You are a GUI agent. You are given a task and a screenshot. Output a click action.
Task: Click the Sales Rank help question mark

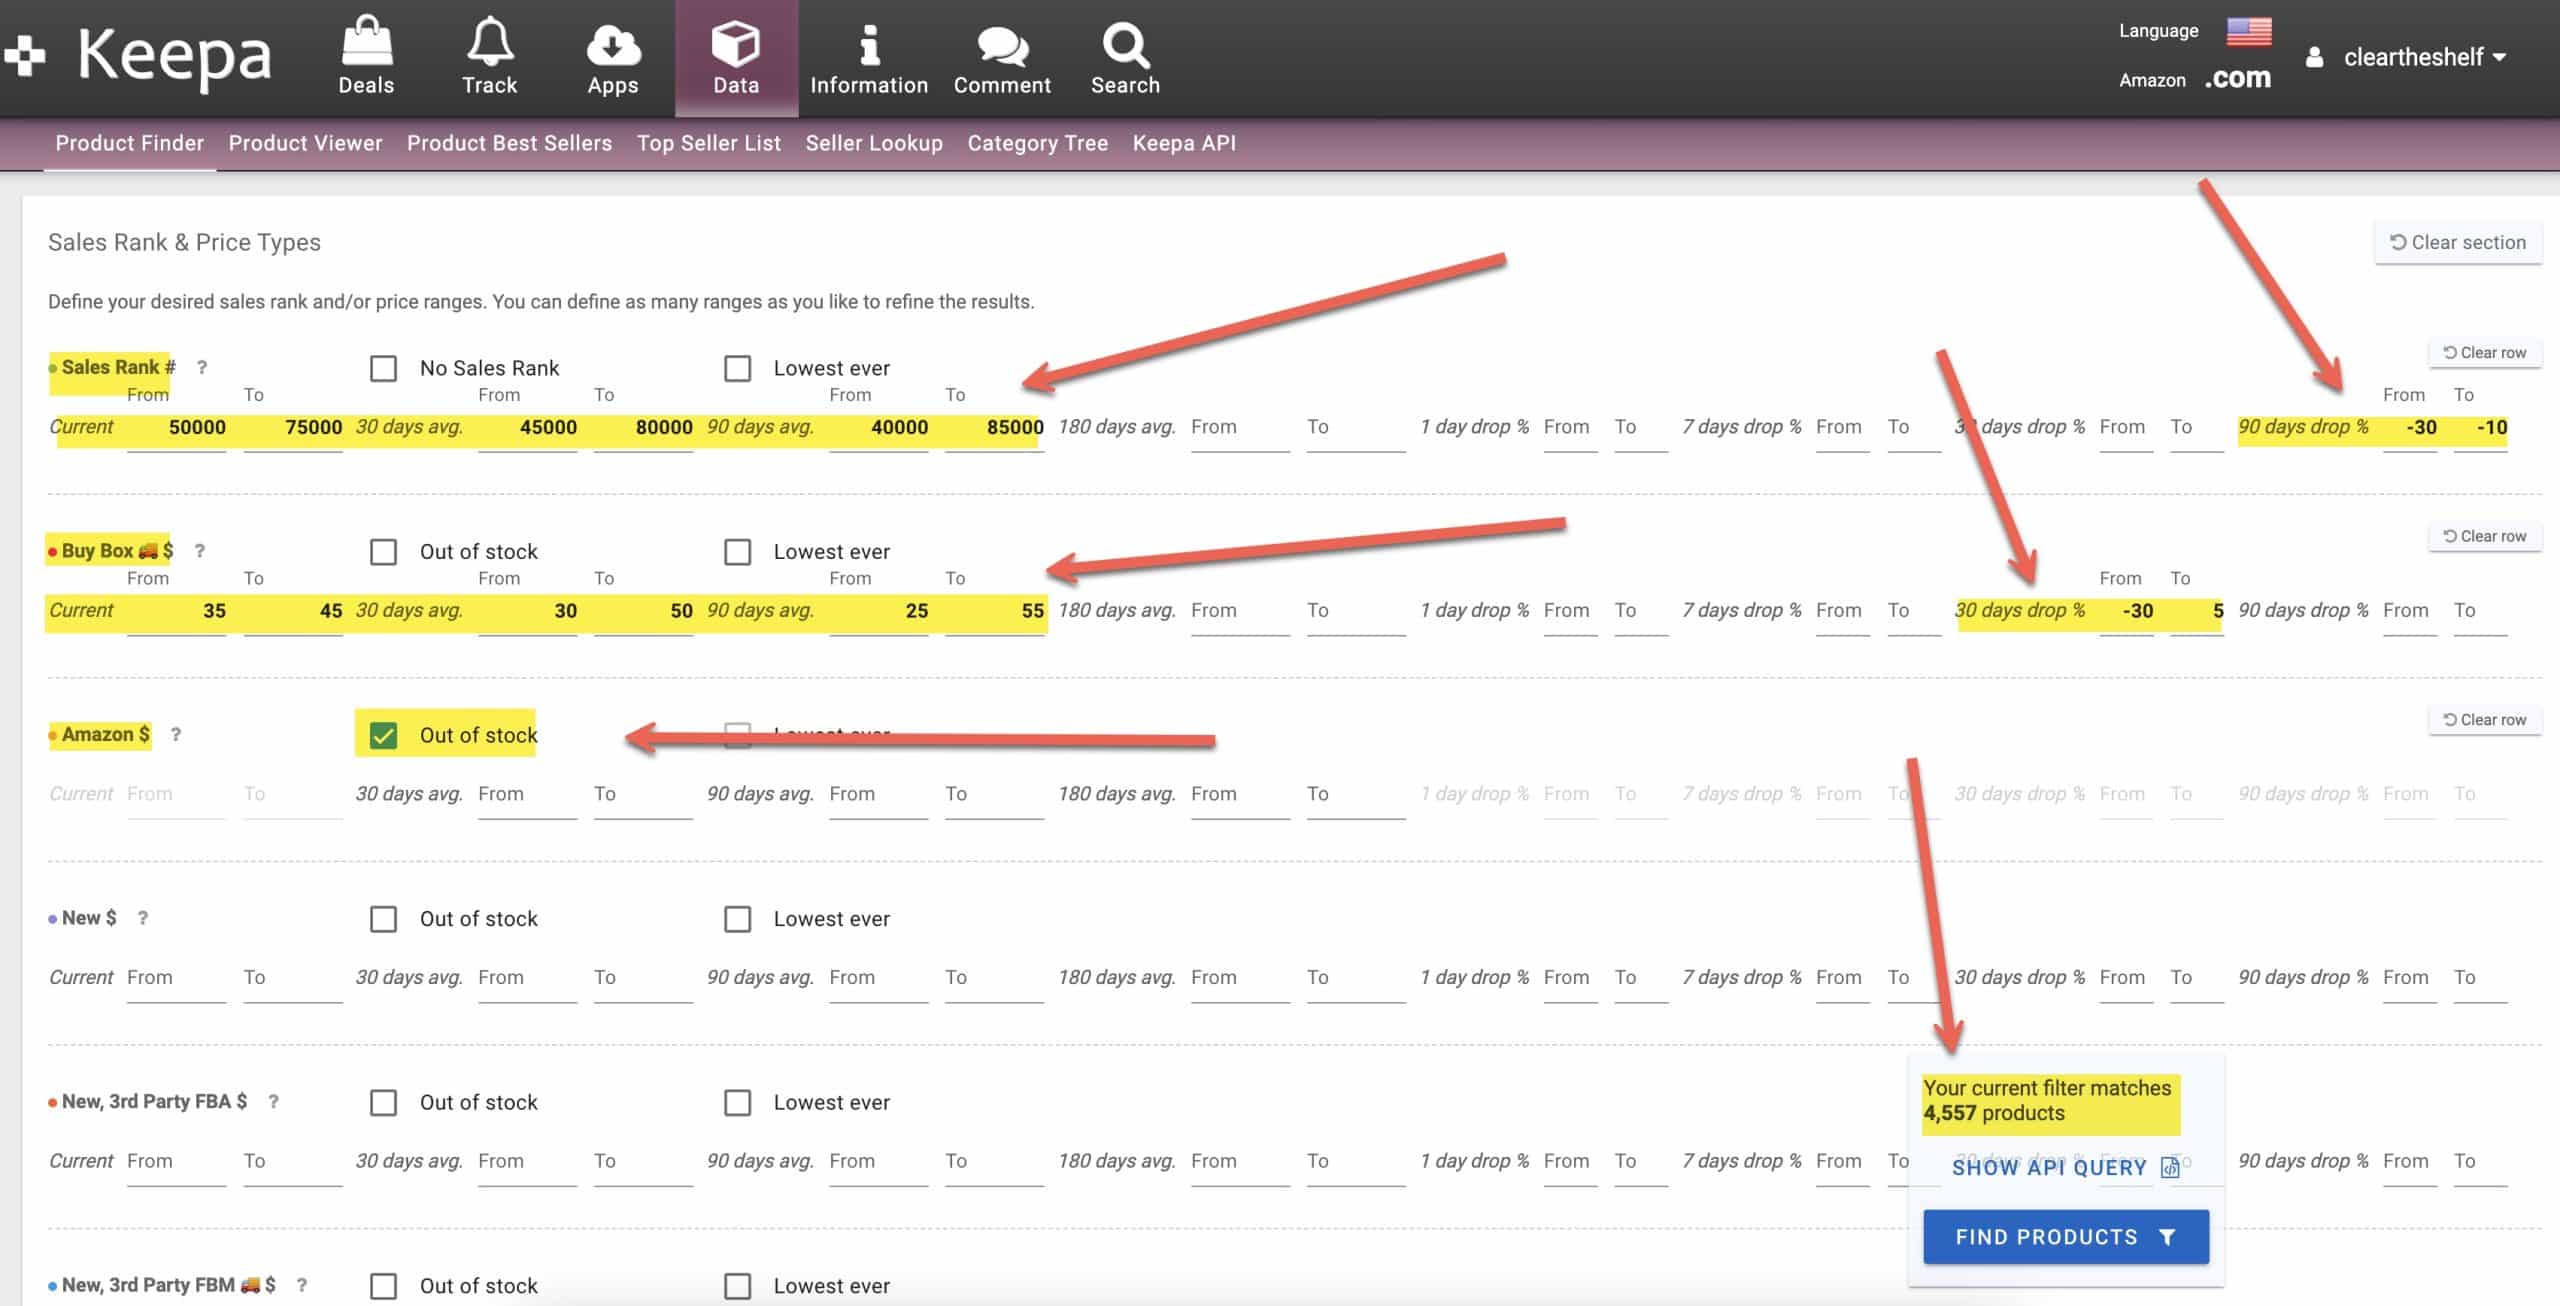coord(202,367)
